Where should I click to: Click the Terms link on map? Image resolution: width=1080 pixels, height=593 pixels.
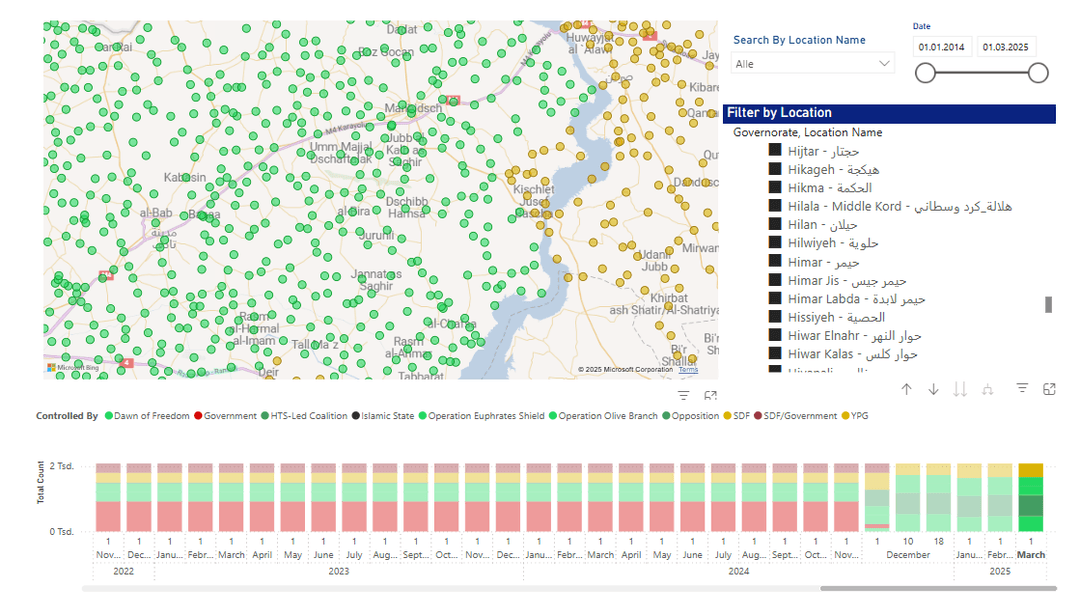(x=688, y=370)
